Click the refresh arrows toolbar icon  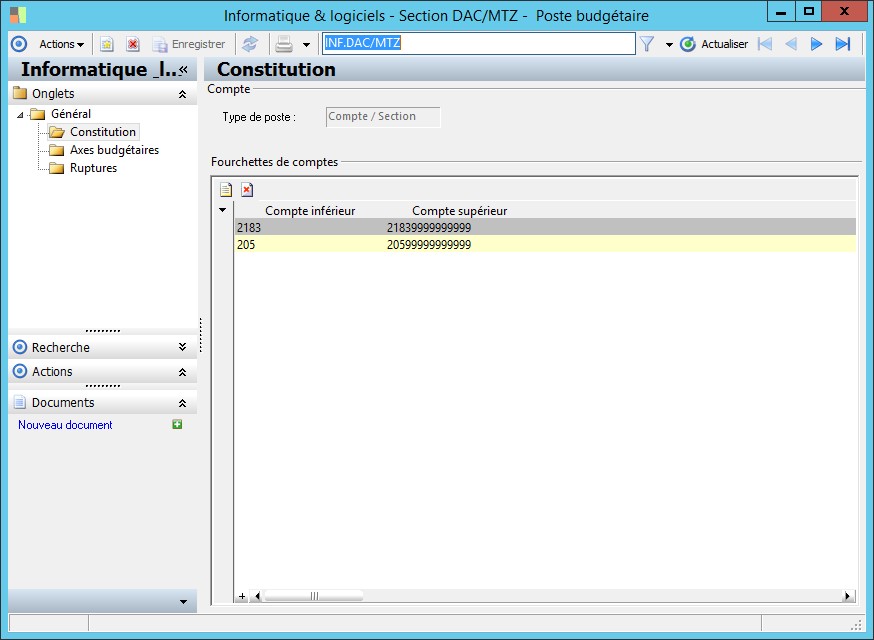(x=250, y=44)
